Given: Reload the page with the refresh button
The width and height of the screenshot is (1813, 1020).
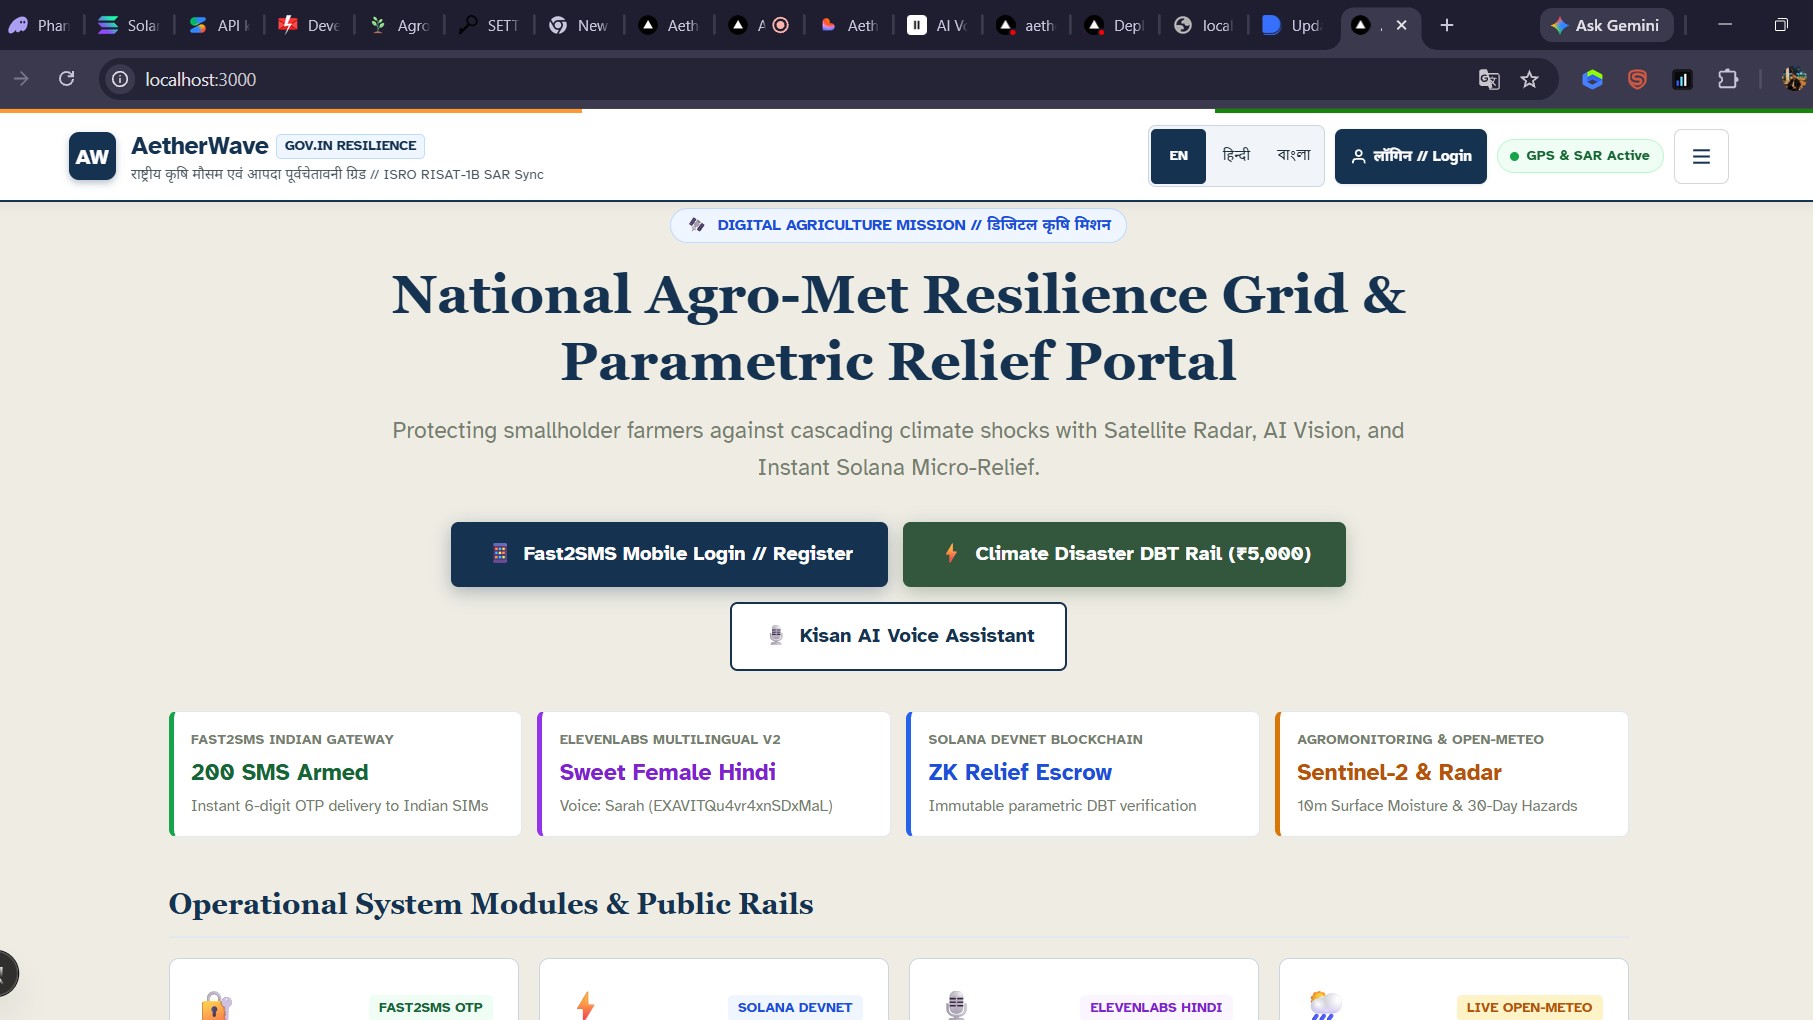Looking at the screenshot, I should (x=67, y=79).
